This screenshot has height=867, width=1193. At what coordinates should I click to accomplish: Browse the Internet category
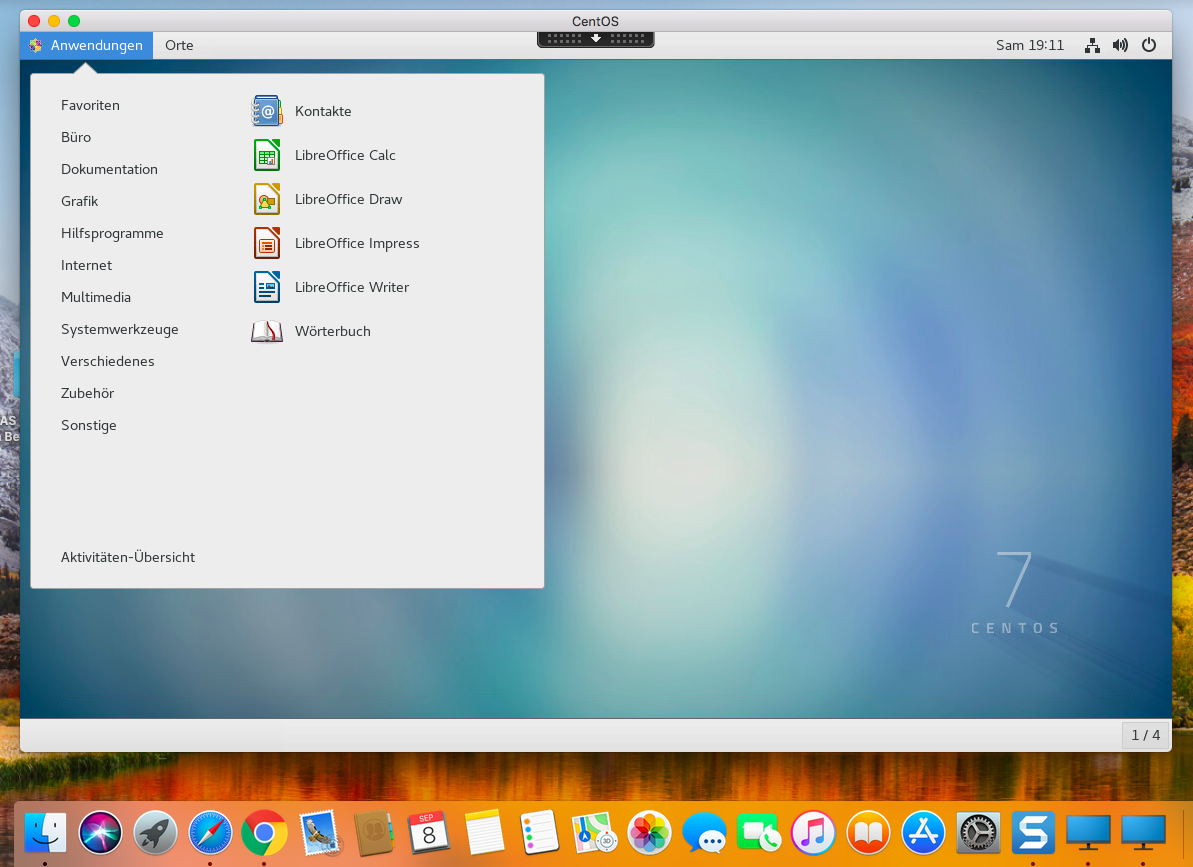point(86,265)
